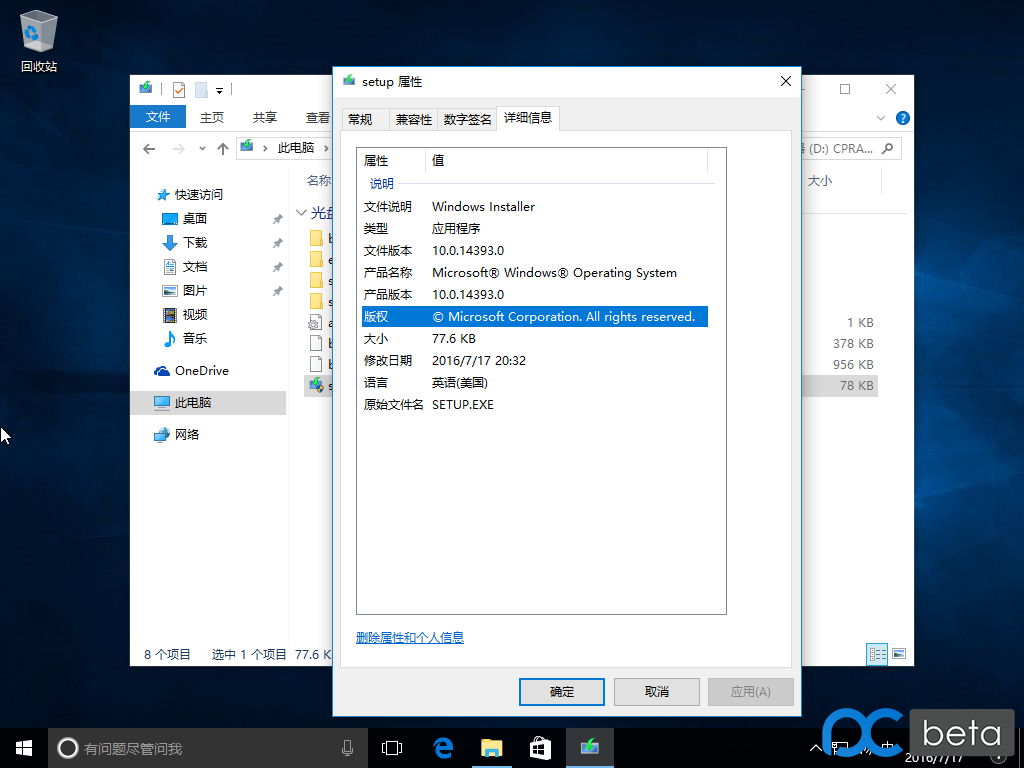Image resolution: width=1024 pixels, height=768 pixels.
Task: Select the 产品名称 row
Action: tap(535, 273)
